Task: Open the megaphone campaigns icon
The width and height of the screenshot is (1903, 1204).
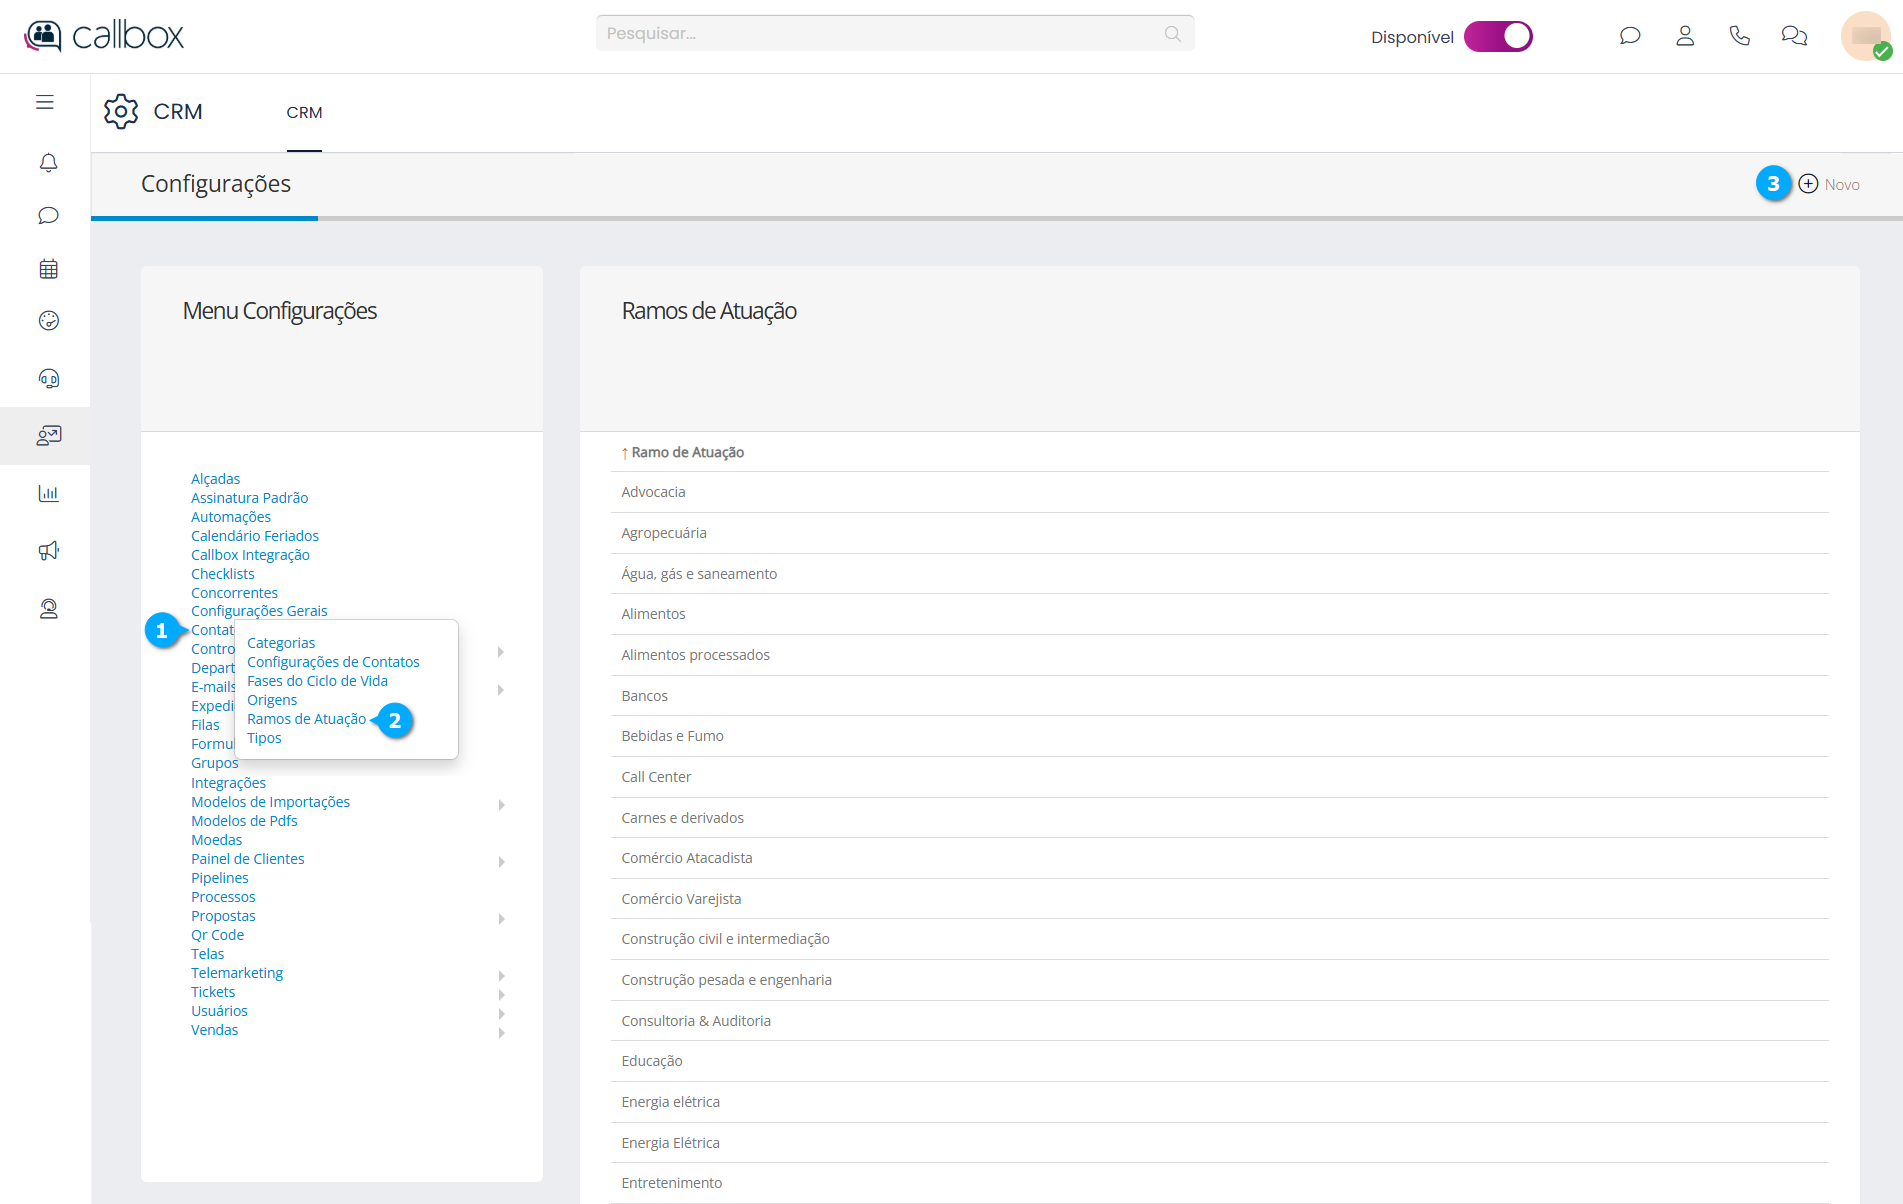Action: pyautogui.click(x=48, y=551)
